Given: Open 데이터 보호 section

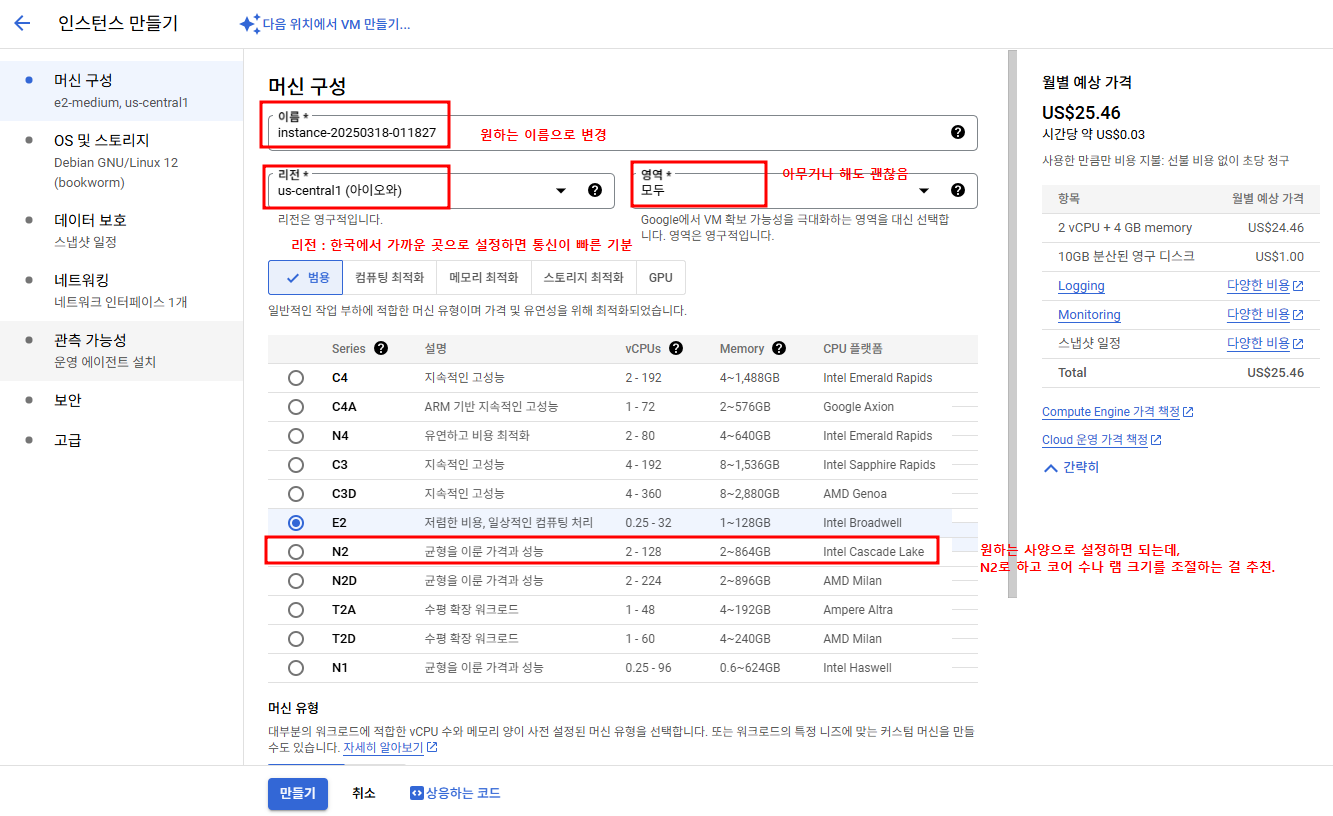Looking at the screenshot, I should coord(121,230).
